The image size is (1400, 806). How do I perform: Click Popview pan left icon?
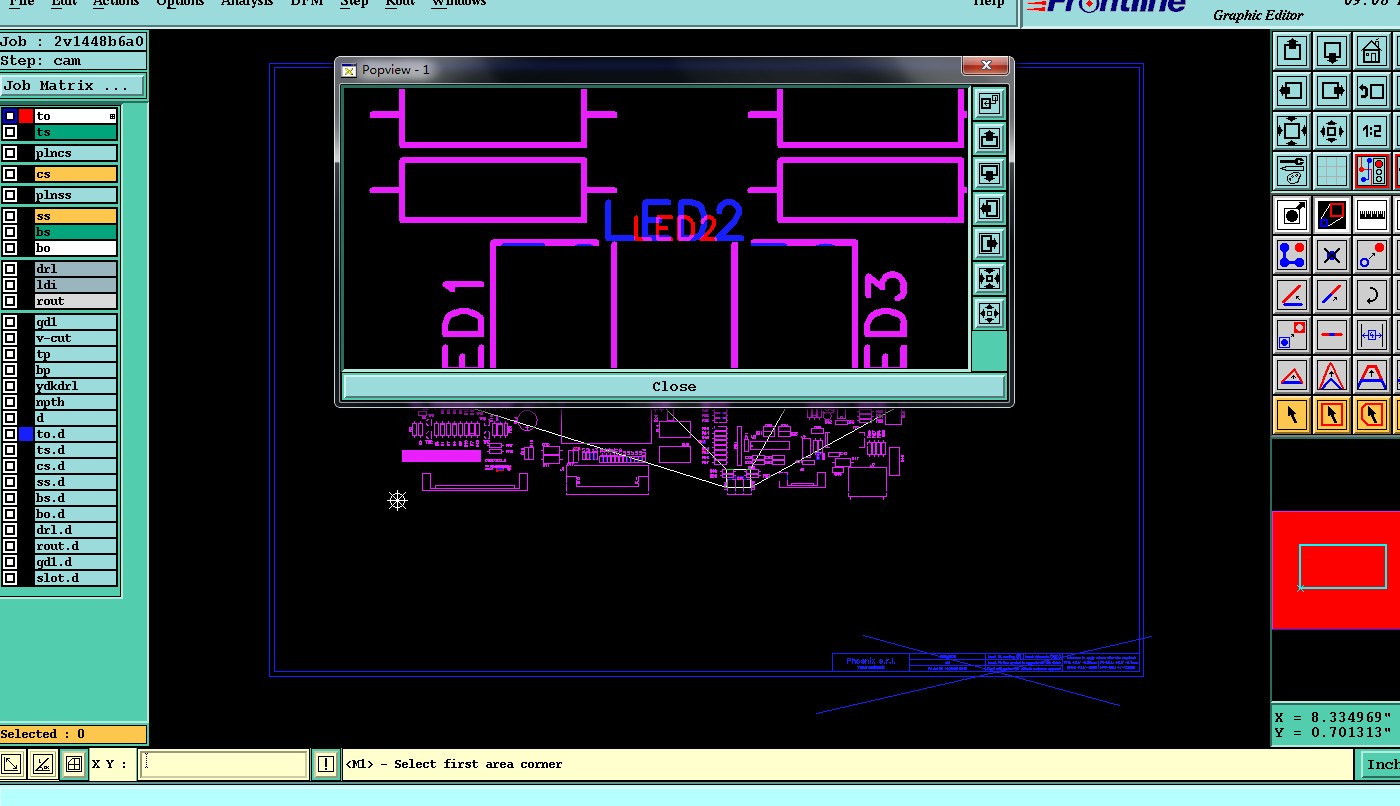pos(989,208)
